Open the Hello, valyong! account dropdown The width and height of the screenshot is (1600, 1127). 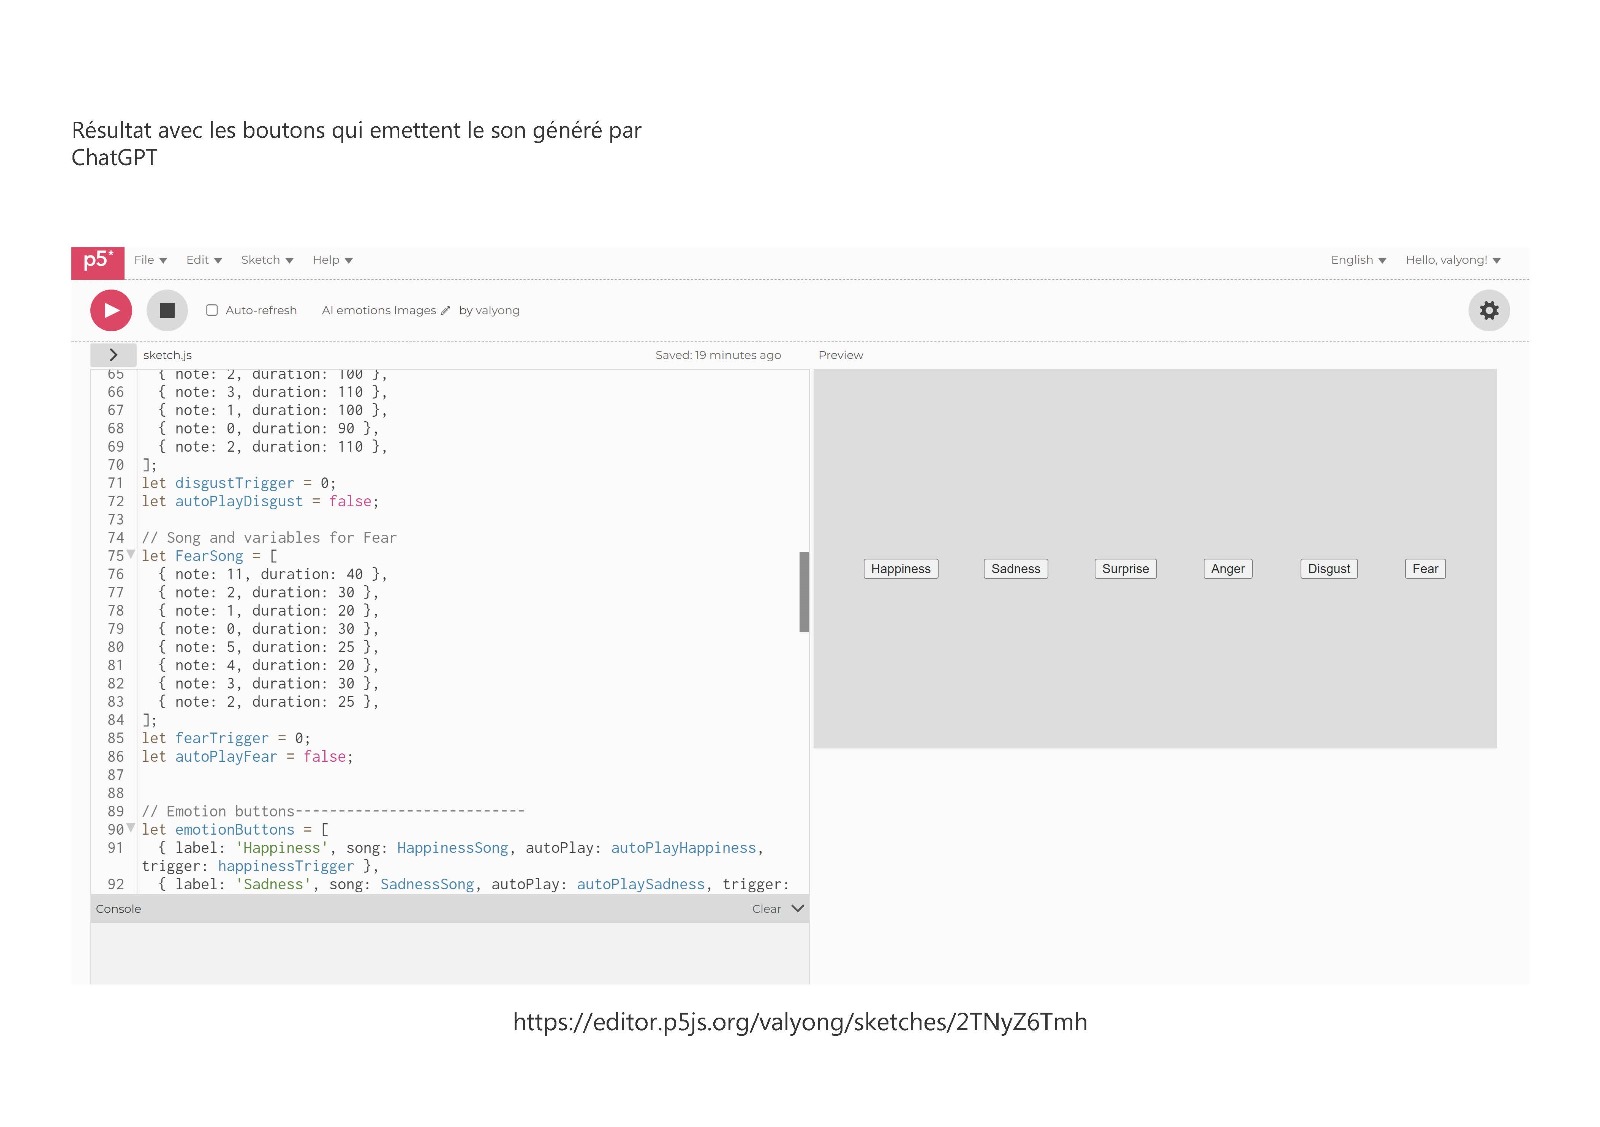pos(1452,260)
